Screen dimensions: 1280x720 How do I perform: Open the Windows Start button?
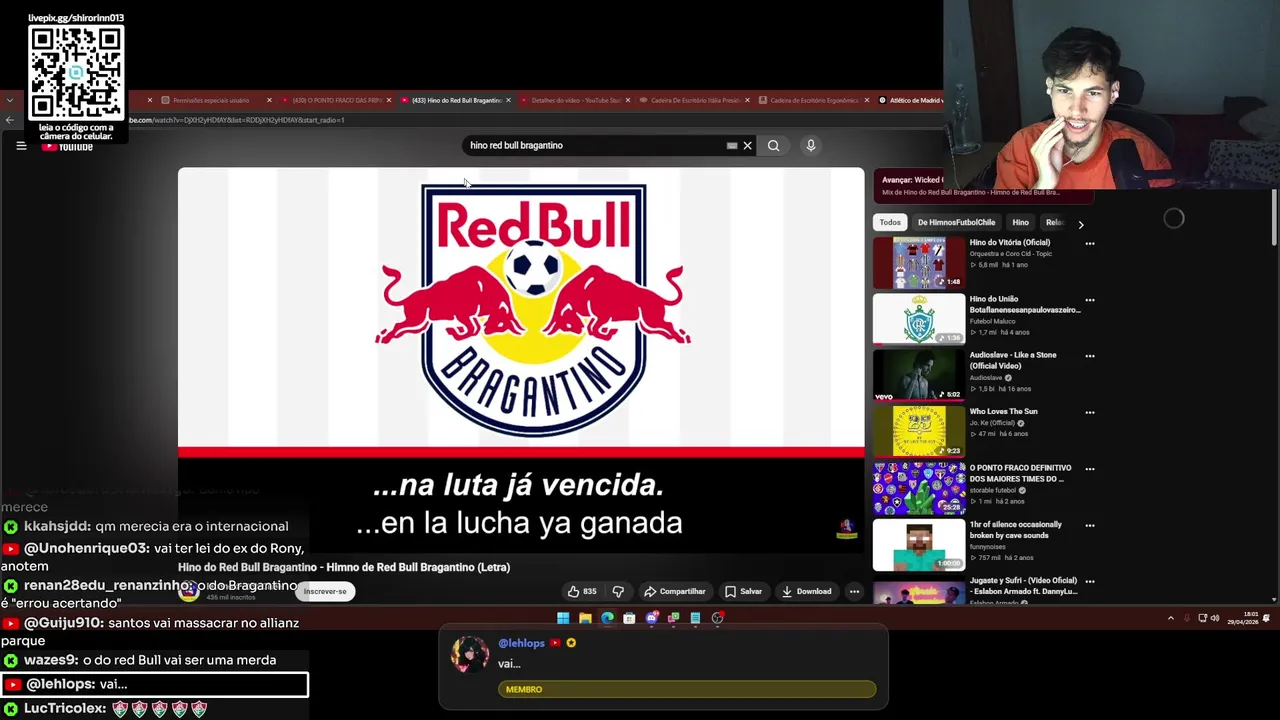point(563,618)
